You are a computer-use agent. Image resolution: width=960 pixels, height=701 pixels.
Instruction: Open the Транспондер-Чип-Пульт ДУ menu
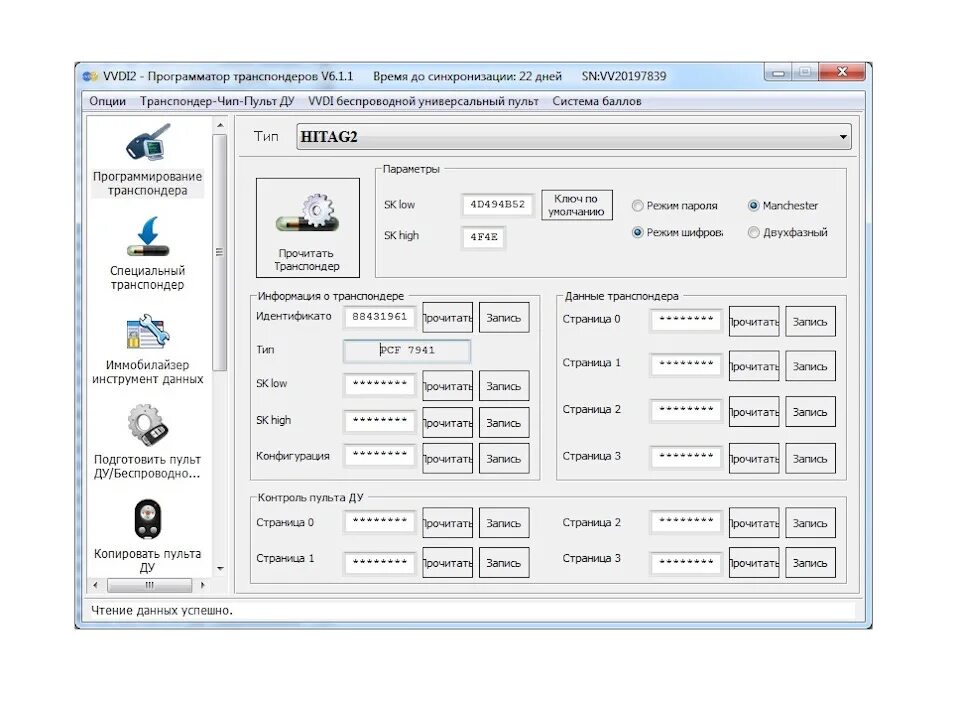(x=217, y=101)
